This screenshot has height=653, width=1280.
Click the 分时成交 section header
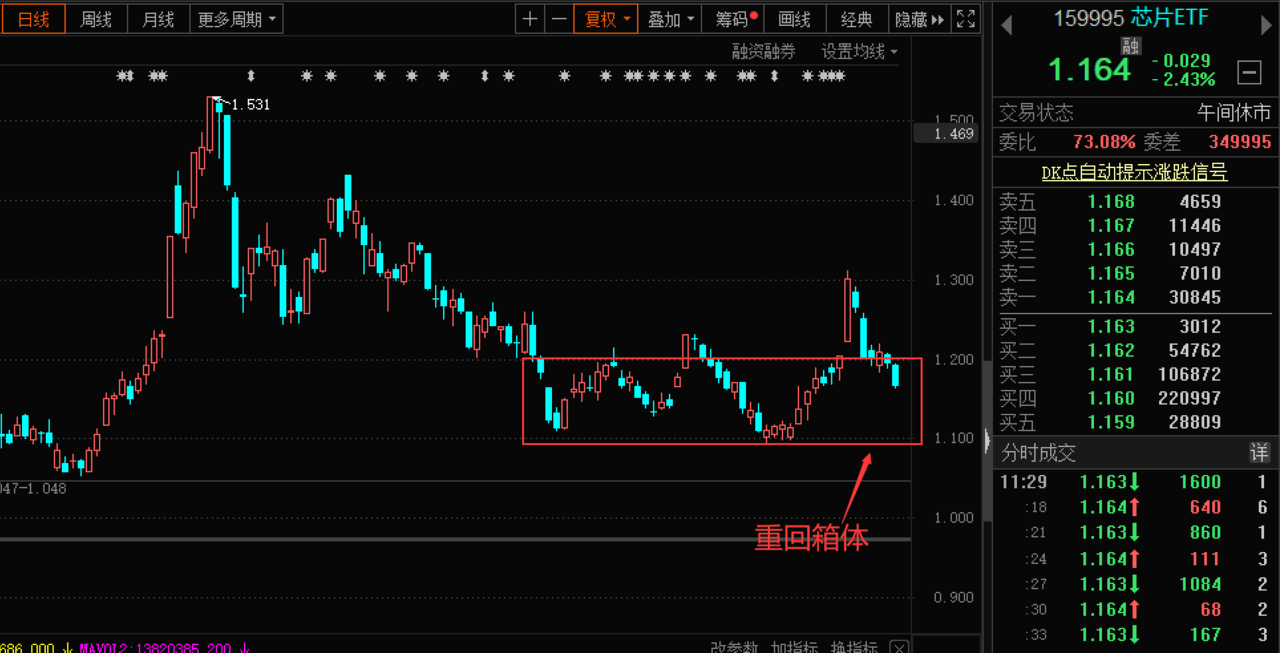(1038, 453)
